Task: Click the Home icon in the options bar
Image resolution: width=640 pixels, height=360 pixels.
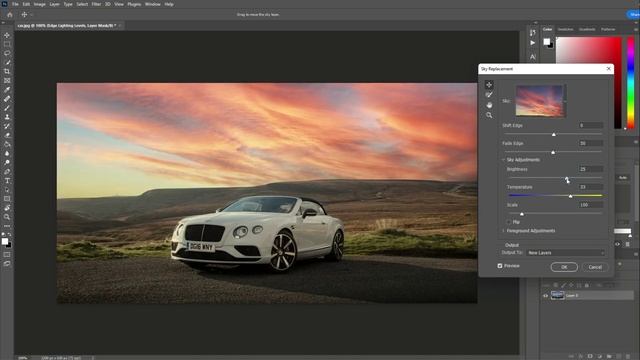Action: [x=10, y=14]
